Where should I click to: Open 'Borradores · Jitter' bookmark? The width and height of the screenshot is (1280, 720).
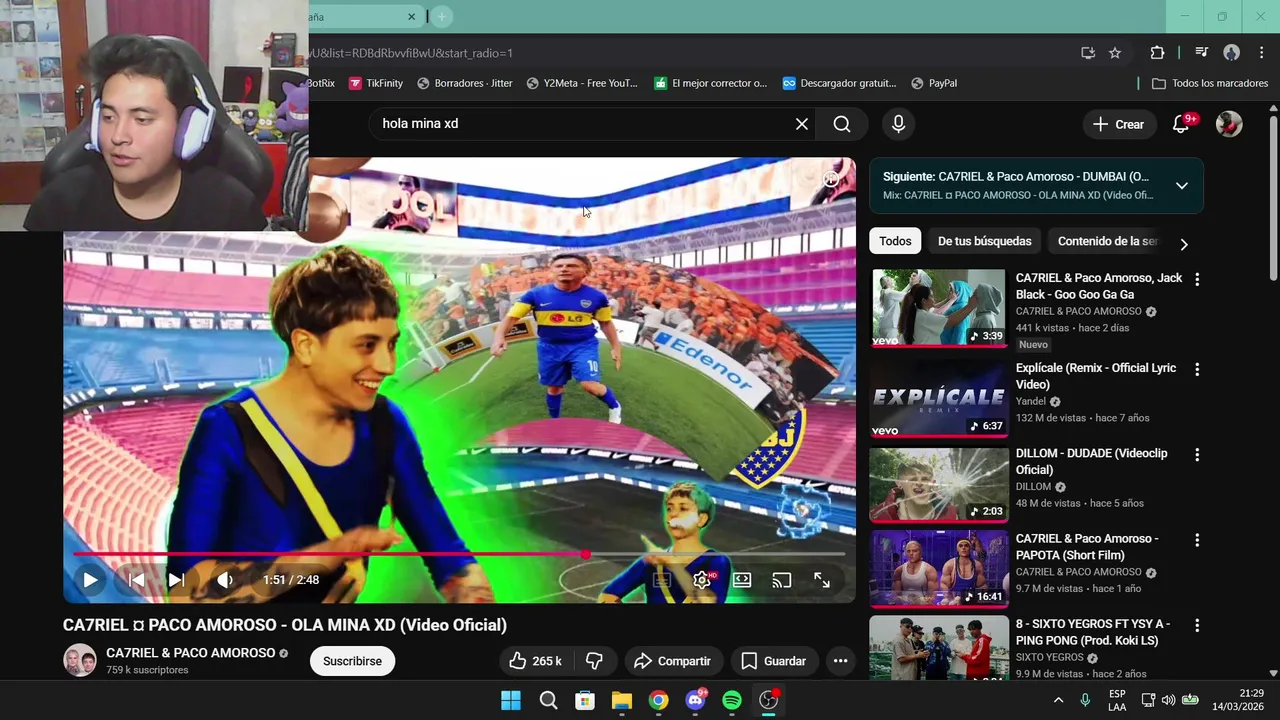coord(465,83)
